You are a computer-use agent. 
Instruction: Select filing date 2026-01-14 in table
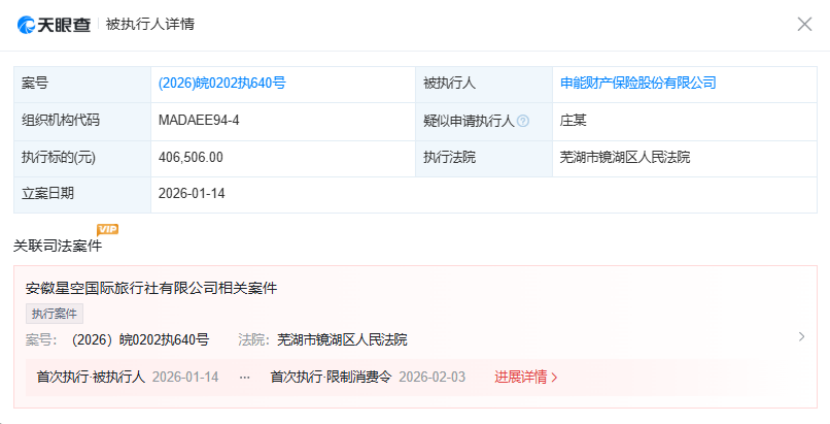pyautogui.click(x=192, y=194)
